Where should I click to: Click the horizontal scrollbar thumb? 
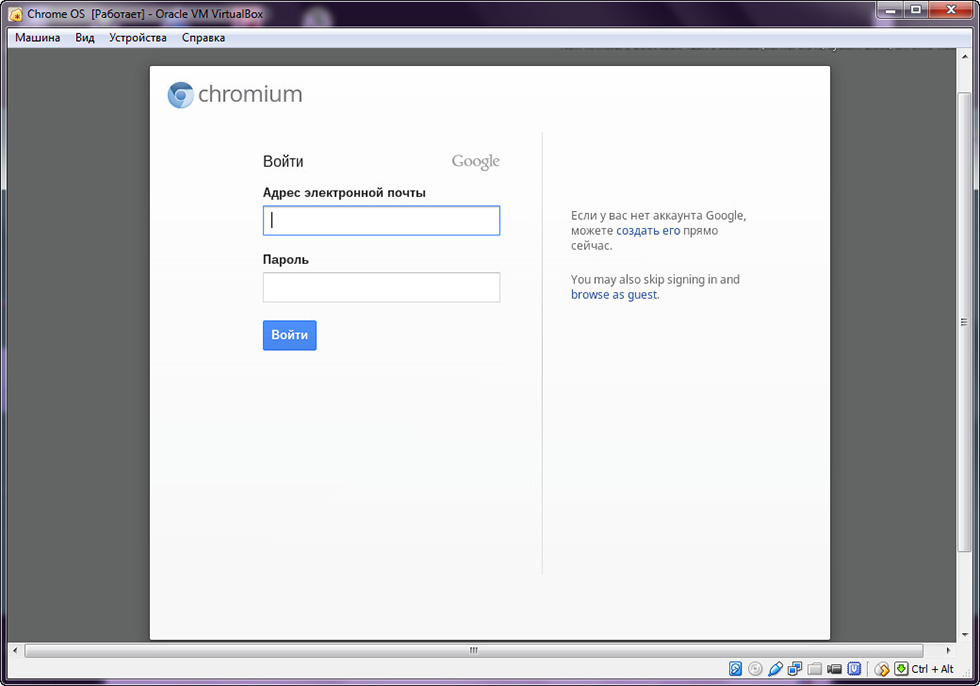[x=474, y=650]
